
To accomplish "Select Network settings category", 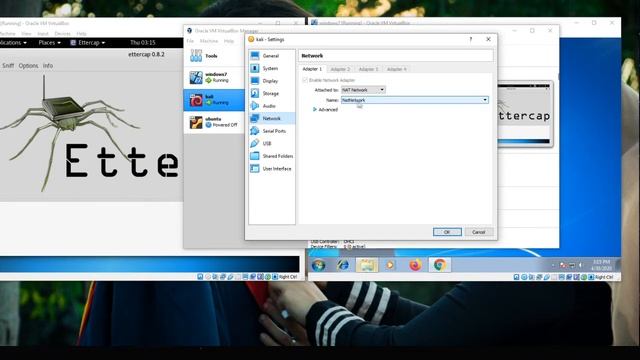I will pos(272,118).
